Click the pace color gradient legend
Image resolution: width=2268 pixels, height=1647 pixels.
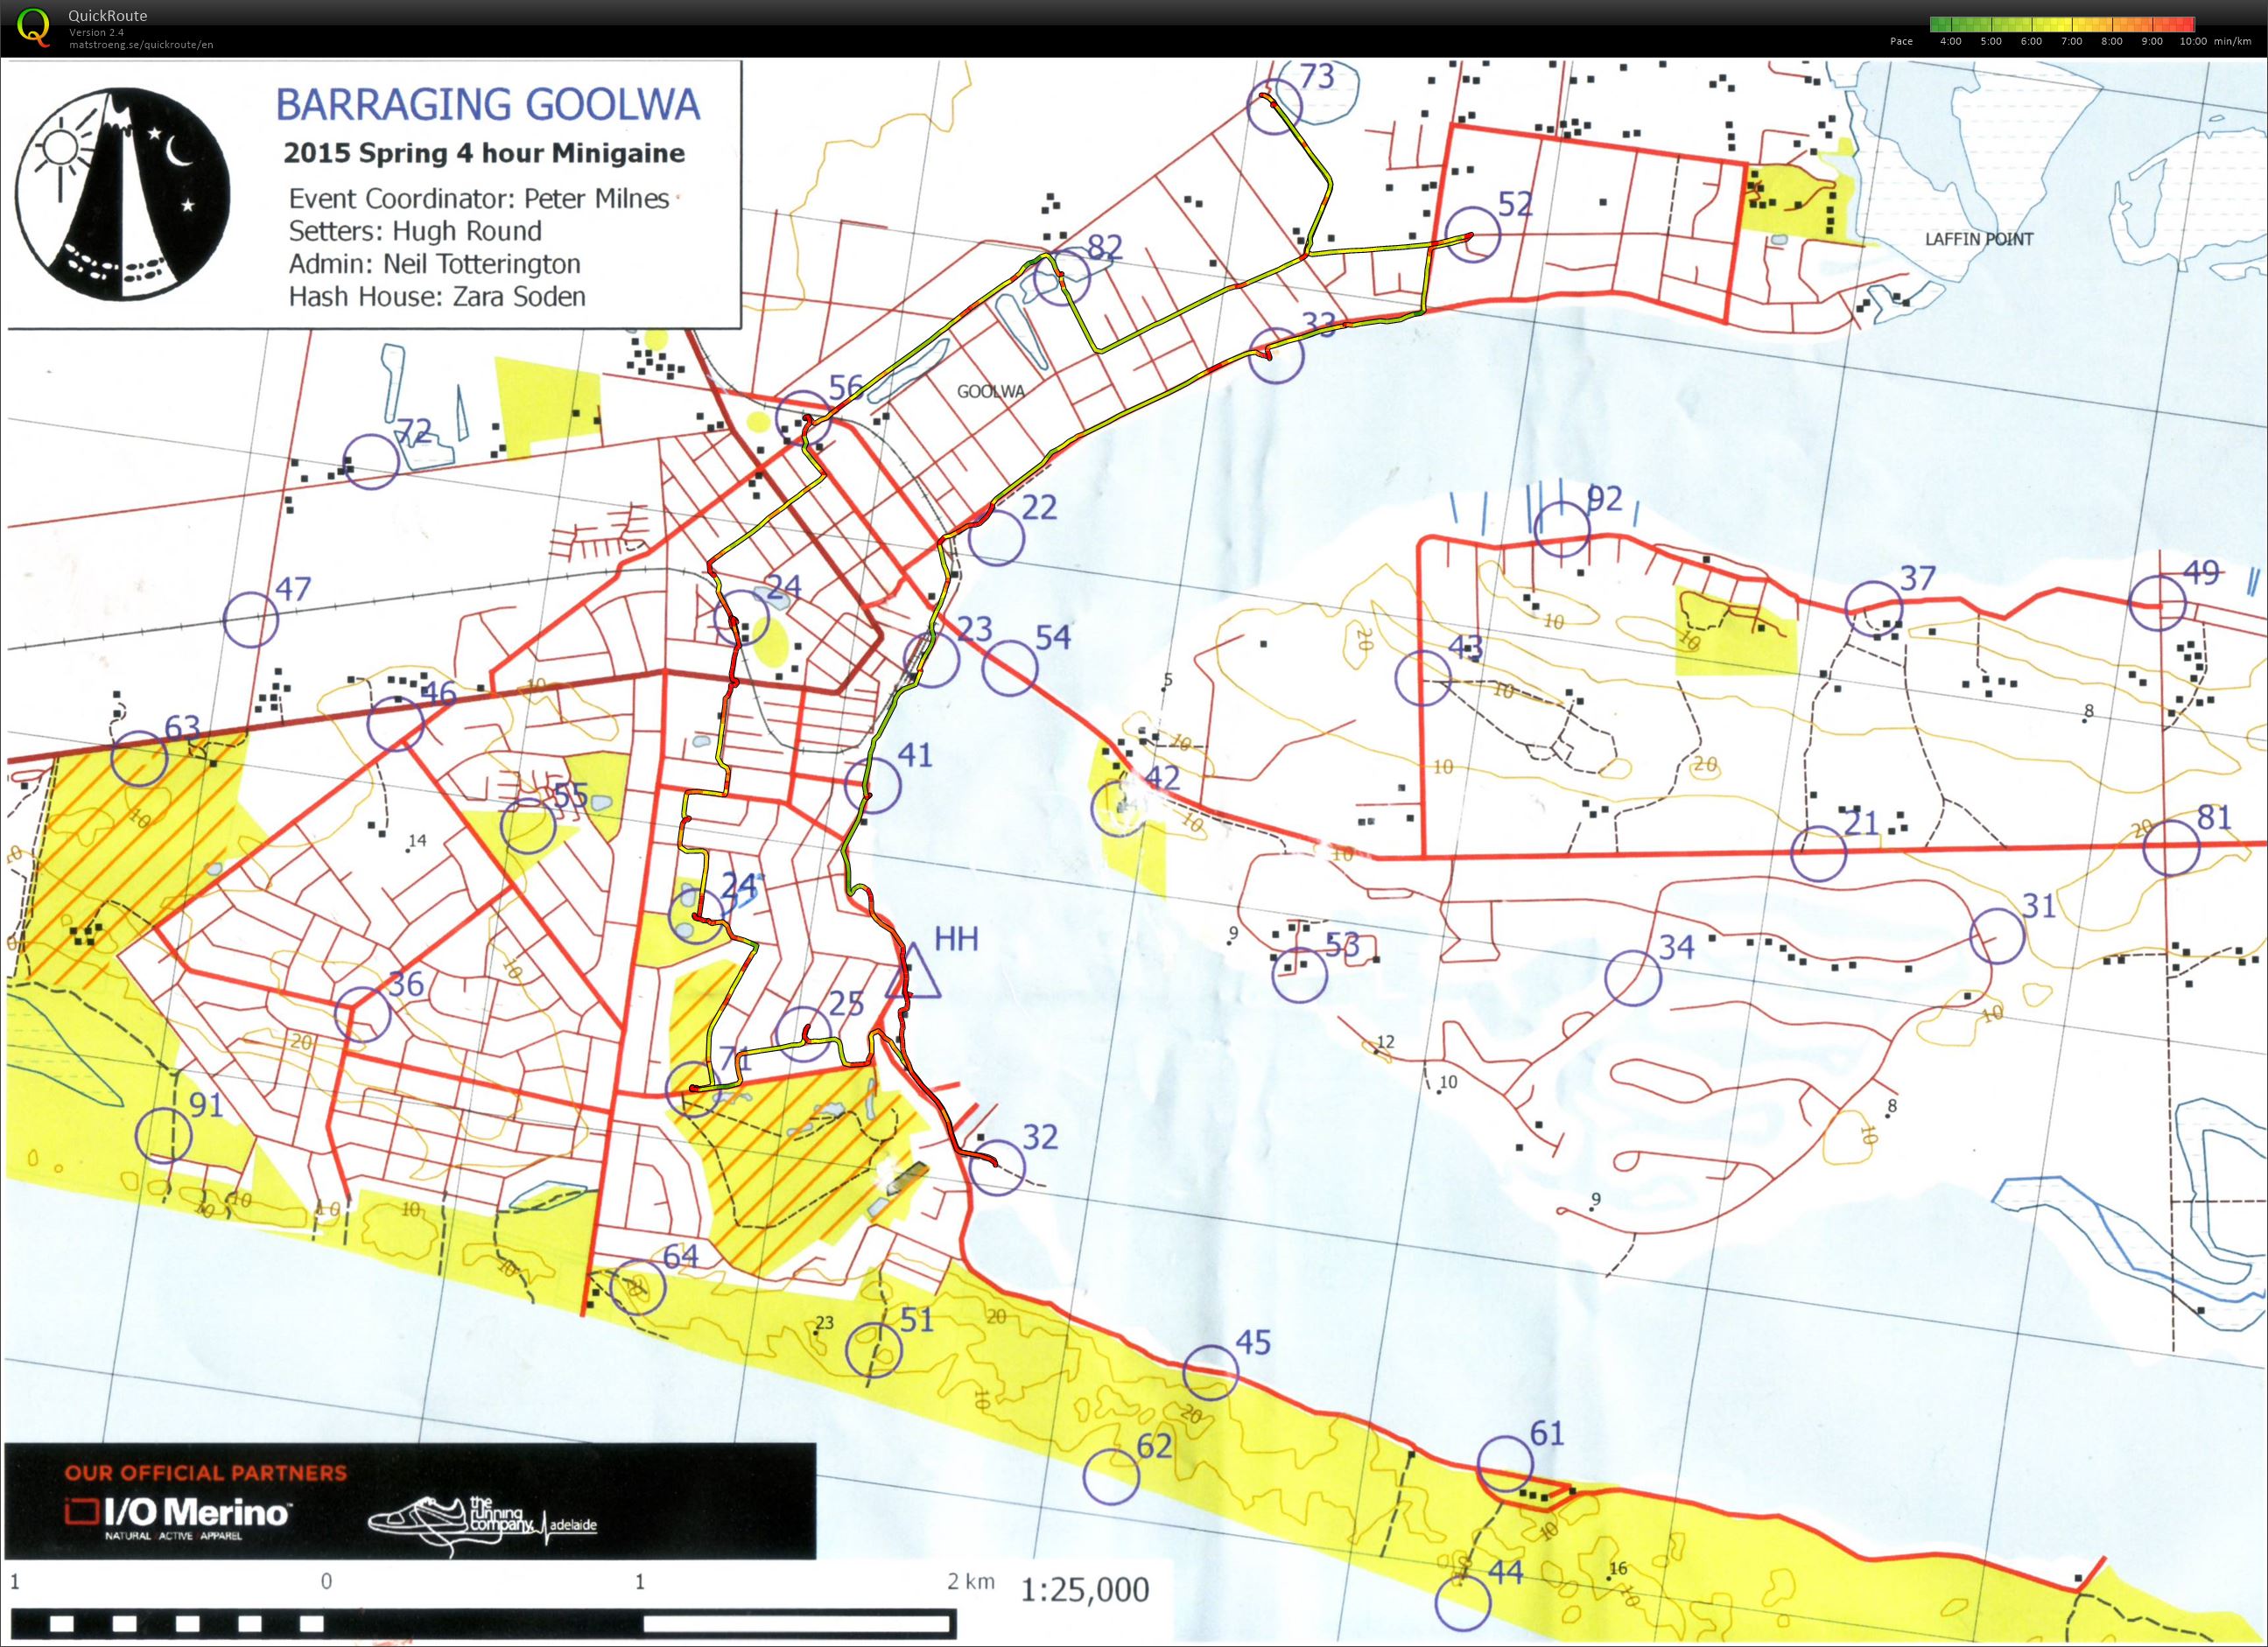(2061, 24)
